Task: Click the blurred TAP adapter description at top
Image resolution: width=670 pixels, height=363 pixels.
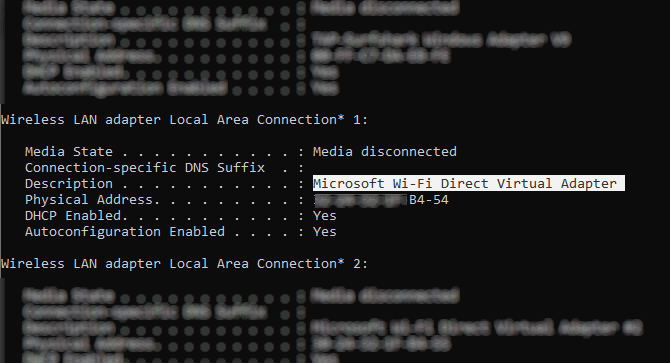Action: (441, 40)
